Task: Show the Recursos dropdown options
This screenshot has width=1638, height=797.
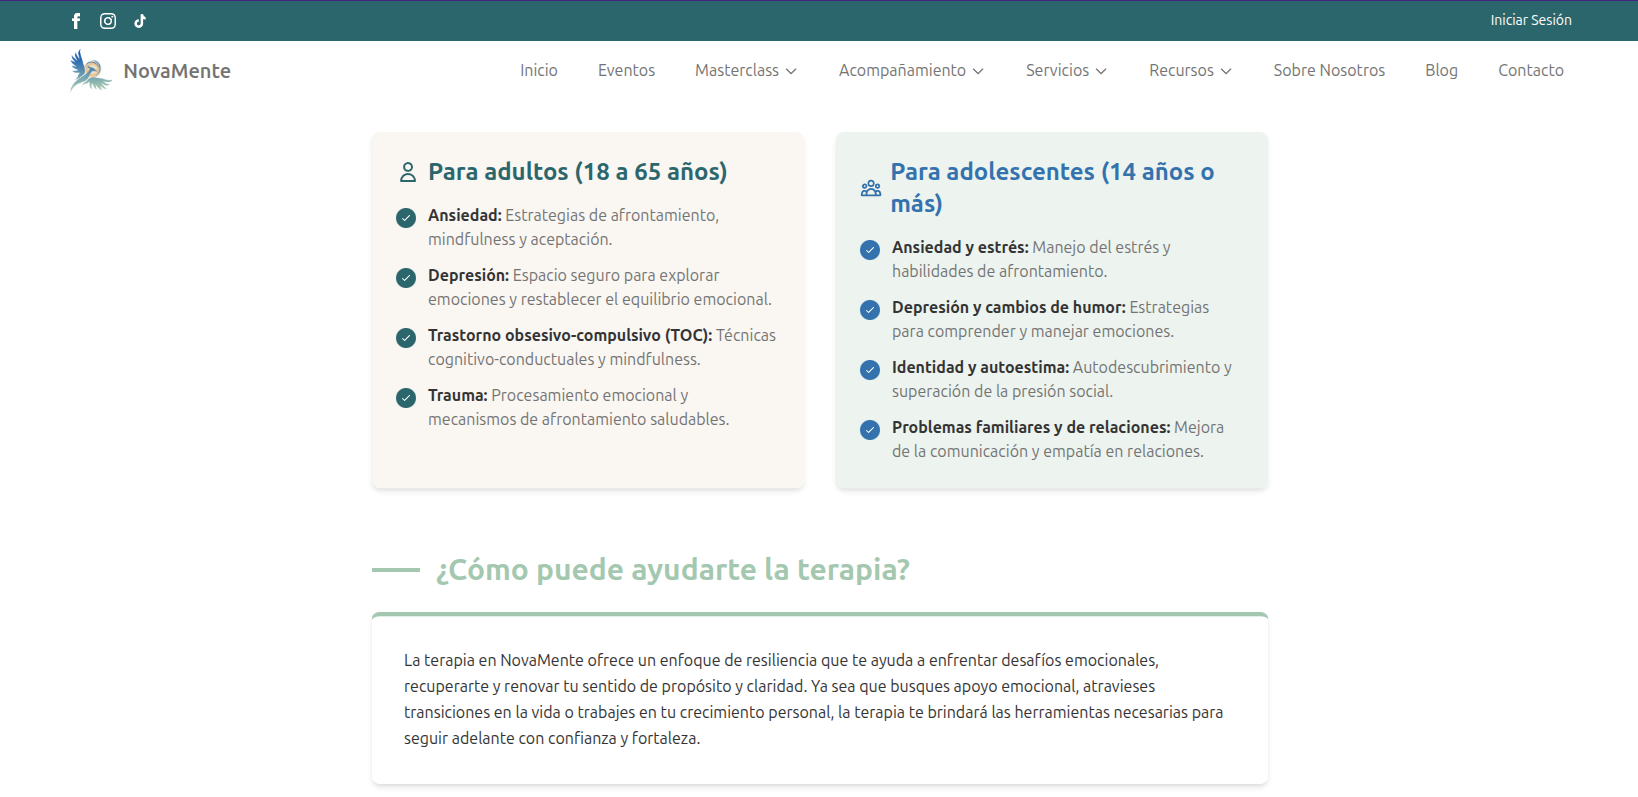Action: coord(1190,71)
